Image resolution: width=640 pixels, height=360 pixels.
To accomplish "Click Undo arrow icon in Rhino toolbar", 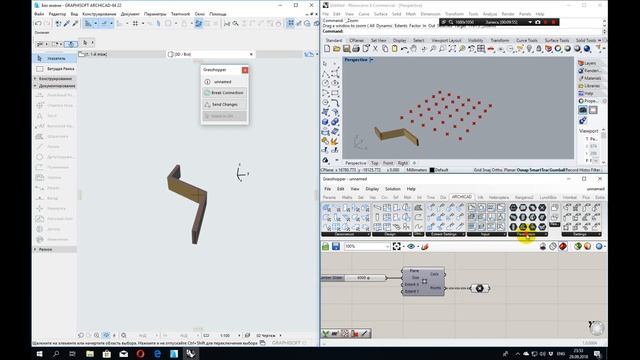I will (x=404, y=49).
